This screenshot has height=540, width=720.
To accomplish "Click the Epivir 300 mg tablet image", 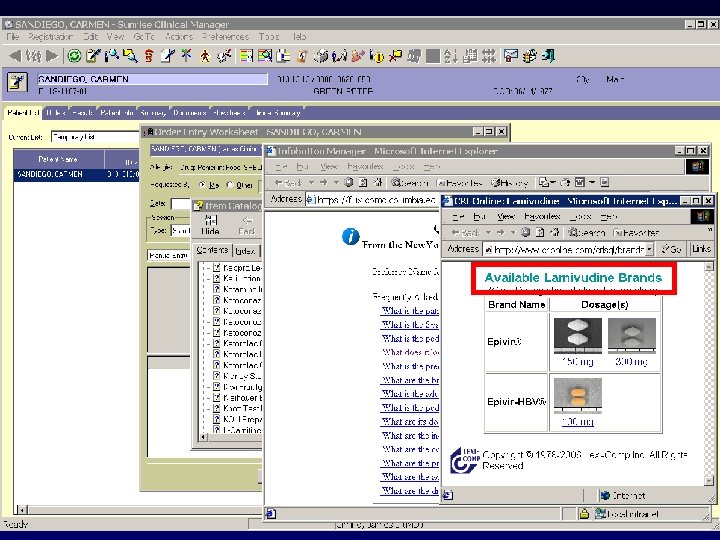I will click(632, 336).
